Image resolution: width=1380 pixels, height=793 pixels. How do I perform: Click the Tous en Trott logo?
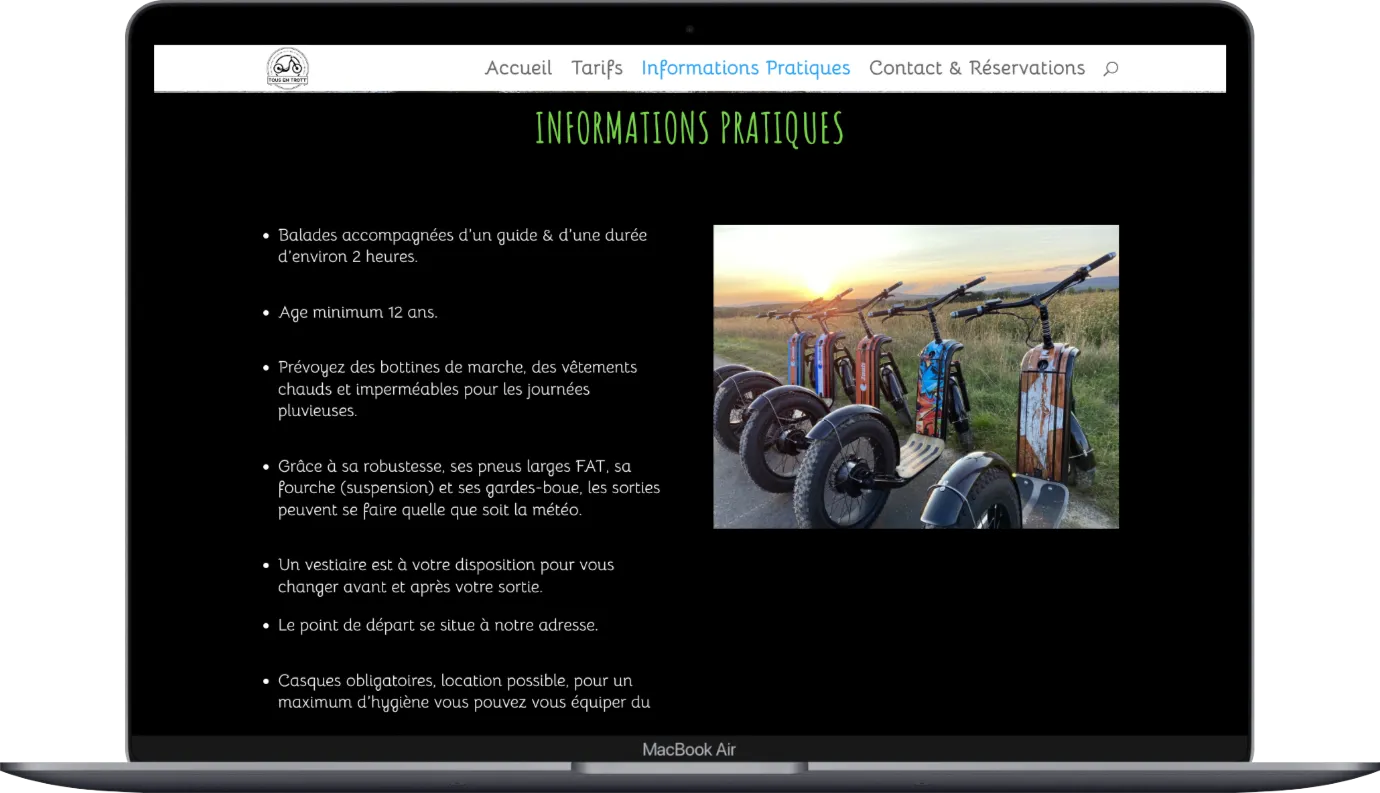(287, 68)
